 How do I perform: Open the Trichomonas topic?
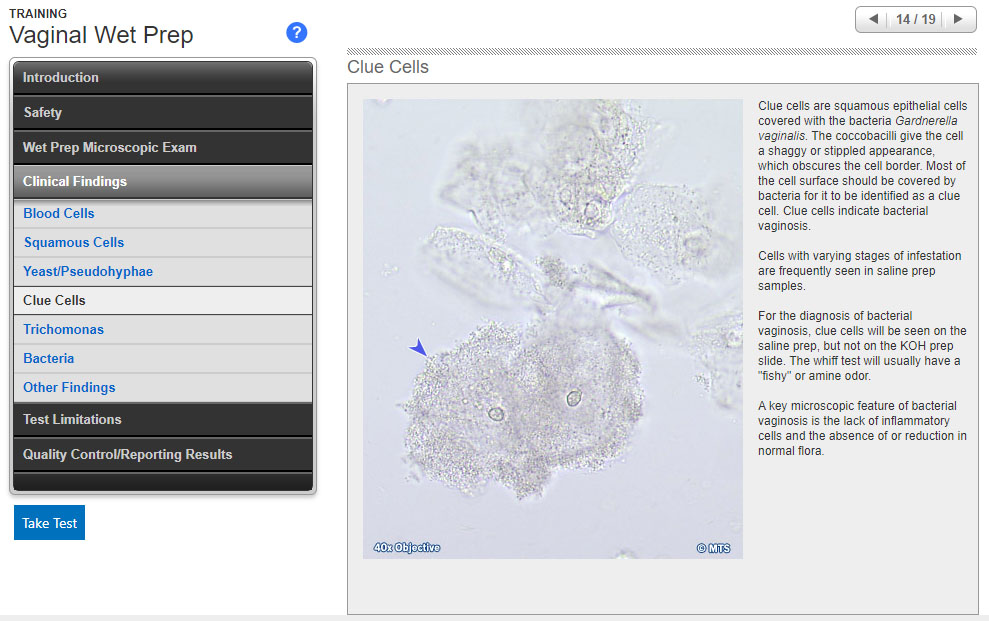pos(64,330)
